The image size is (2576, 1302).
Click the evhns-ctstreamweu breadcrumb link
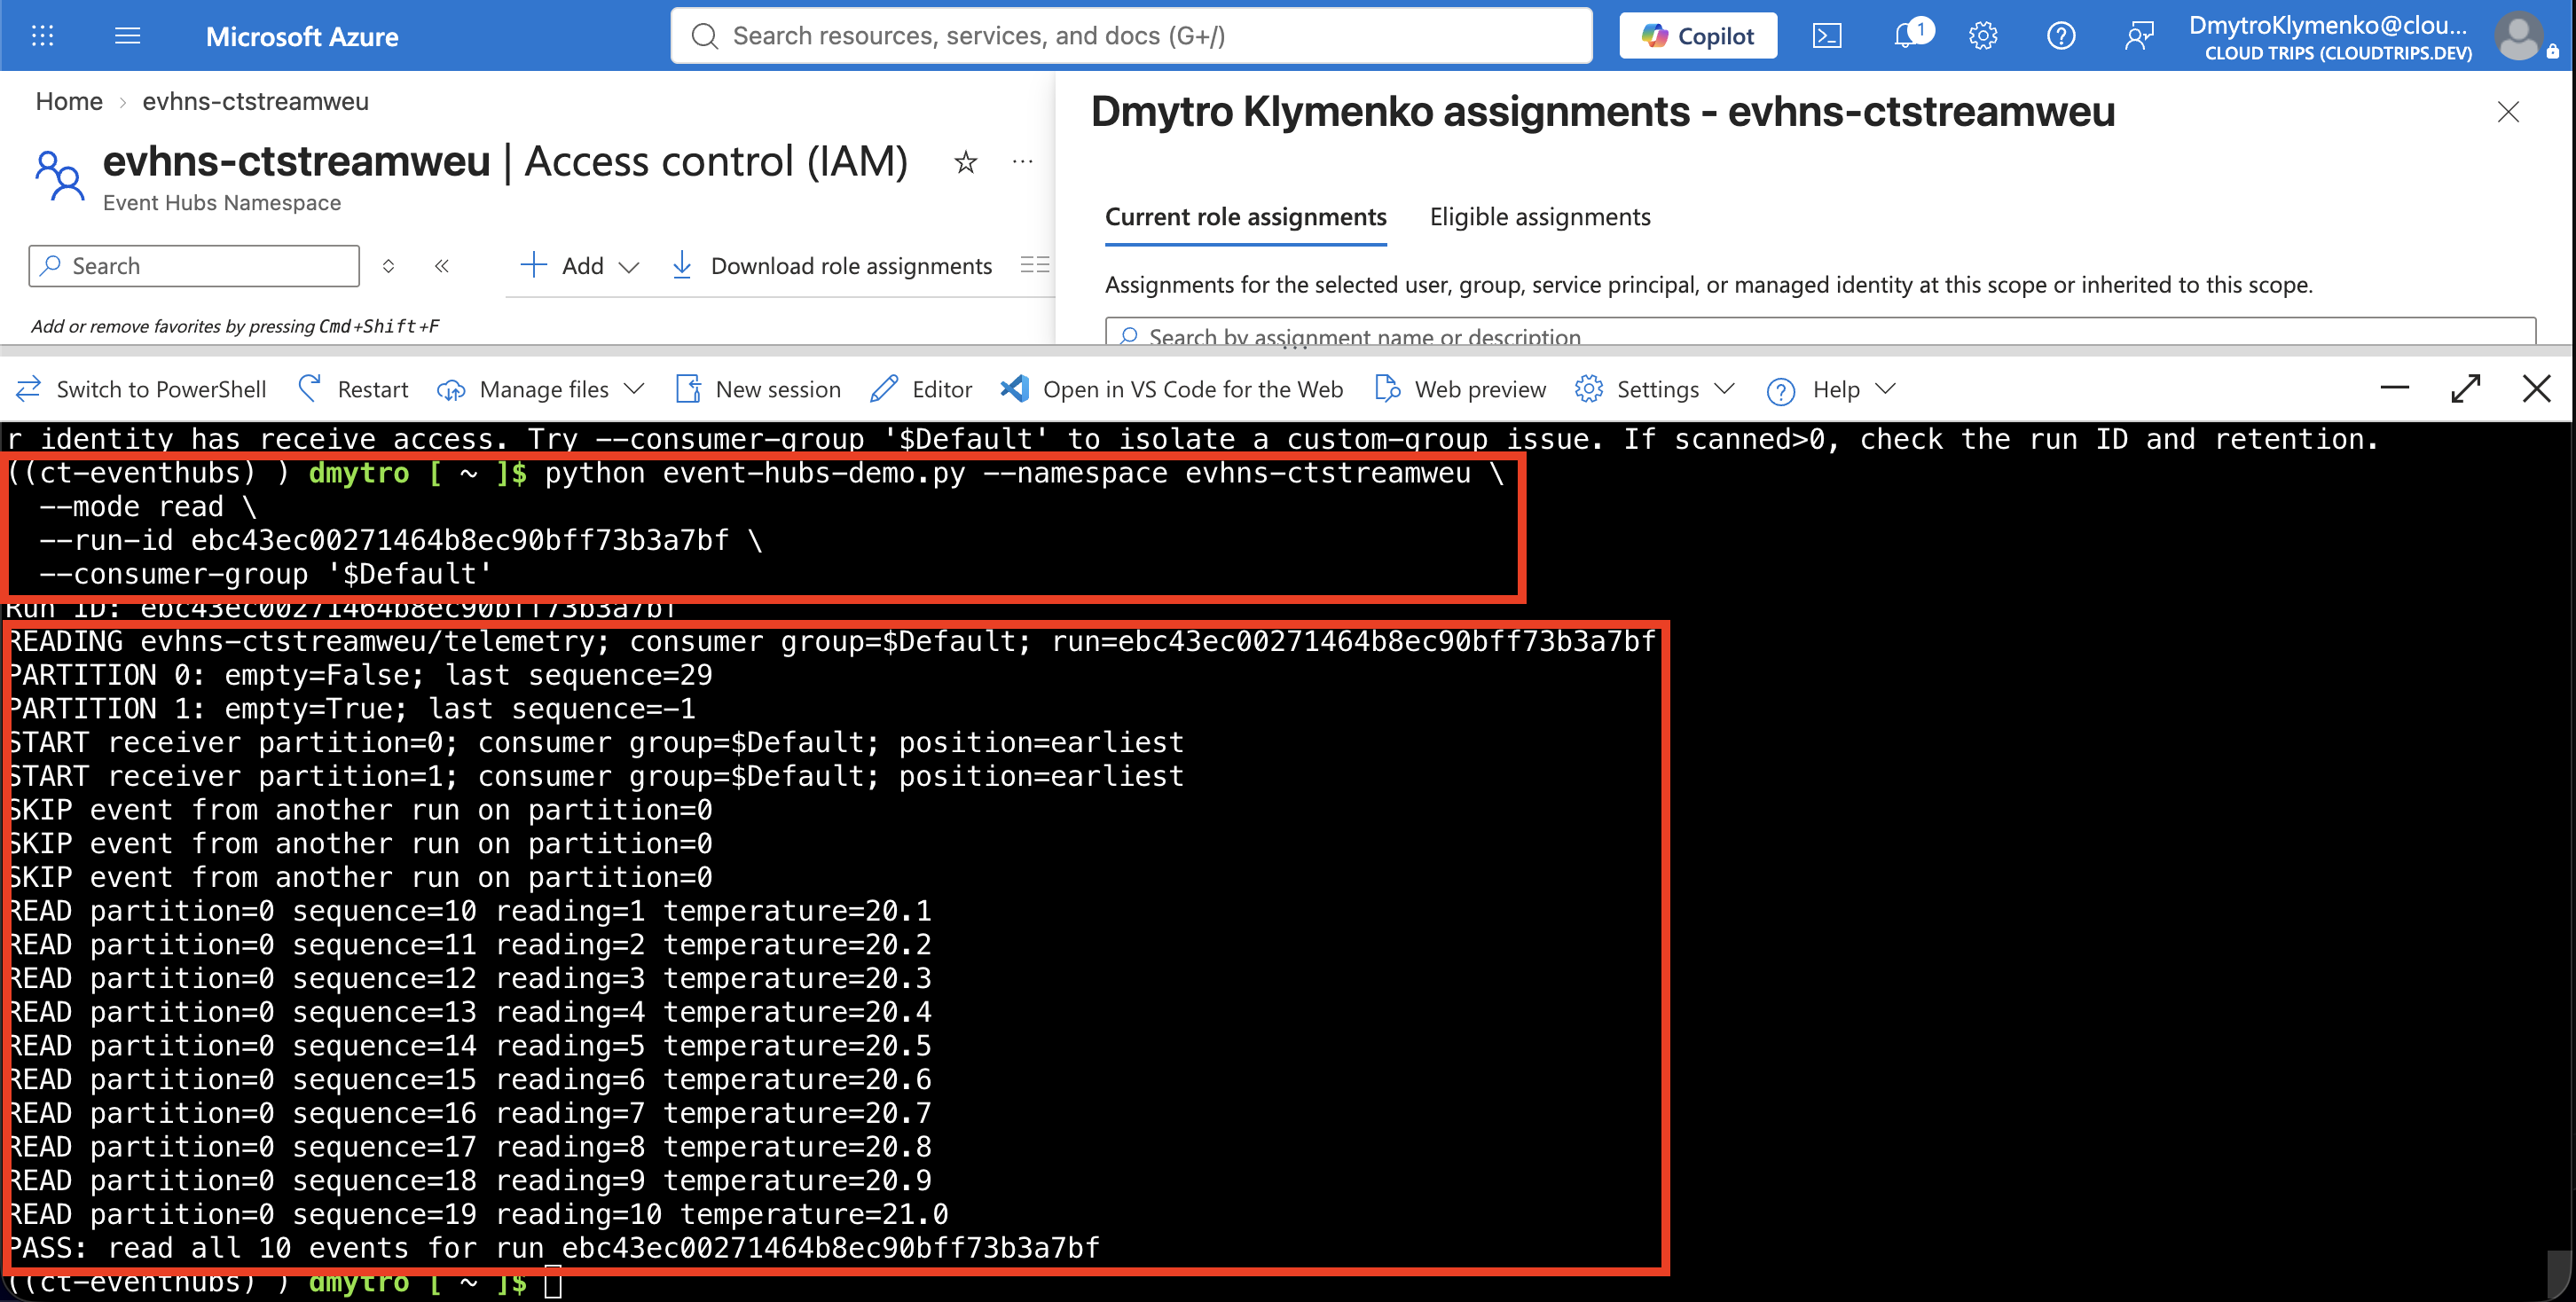click(x=255, y=101)
